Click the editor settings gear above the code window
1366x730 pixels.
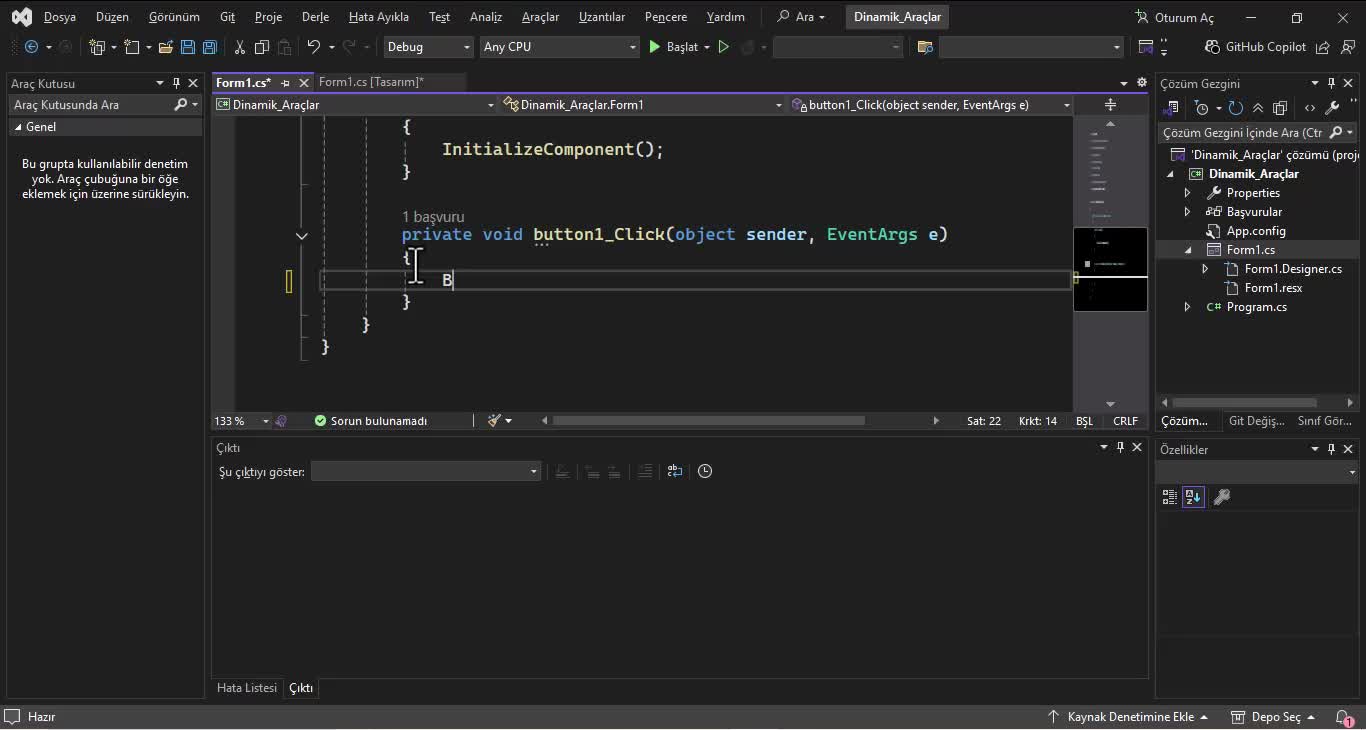click(x=1142, y=83)
